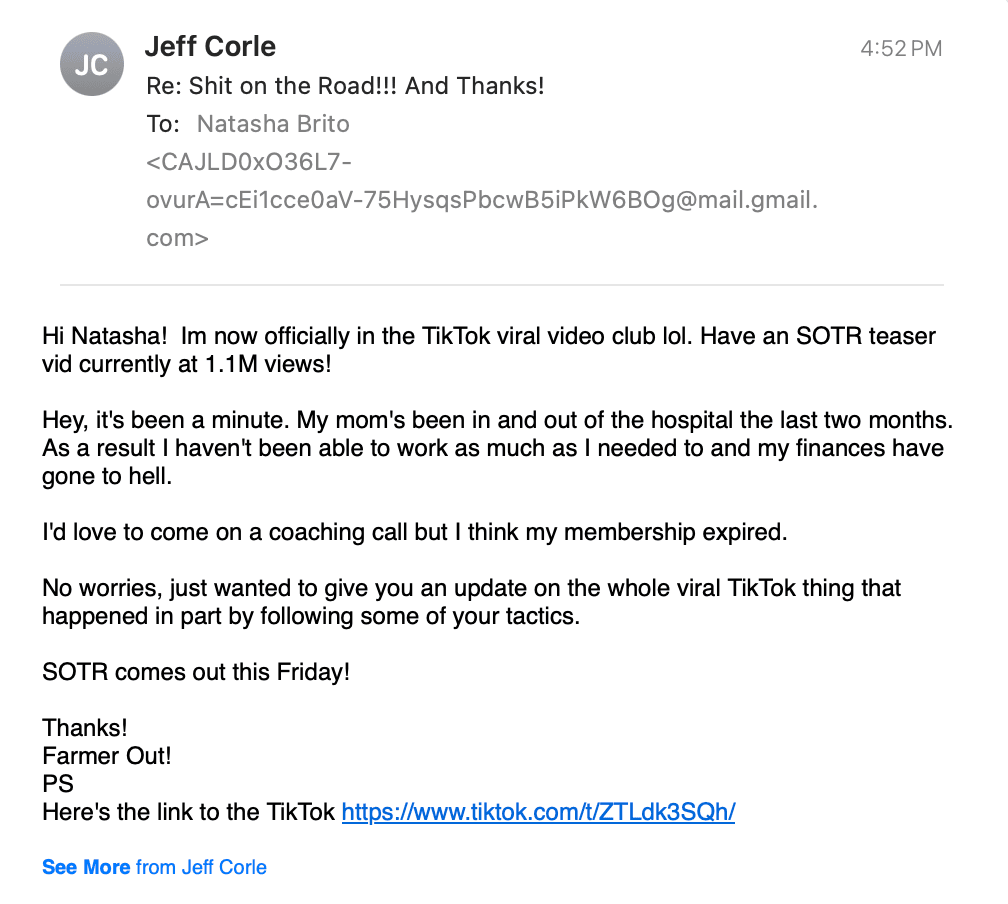This screenshot has width=1008, height=904.
Task: Click the Farmer Out! signature line
Action: pyautogui.click(x=107, y=756)
